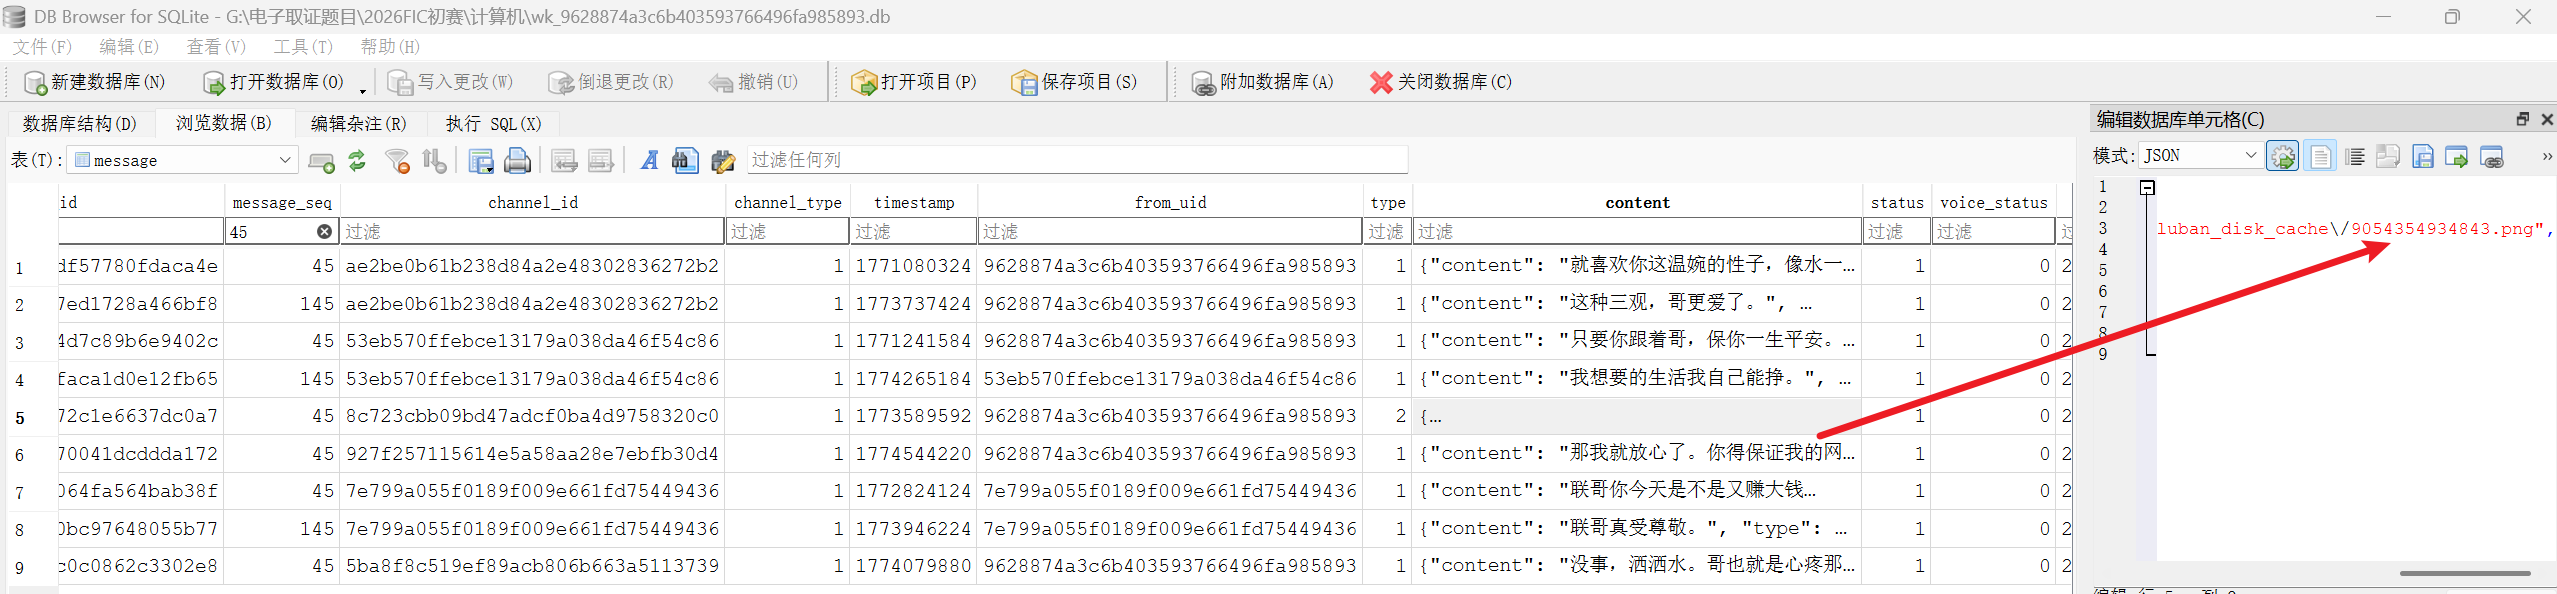The width and height of the screenshot is (2557, 594).
Task: Expand the Open Database dropdown arrow
Action: coord(363,90)
